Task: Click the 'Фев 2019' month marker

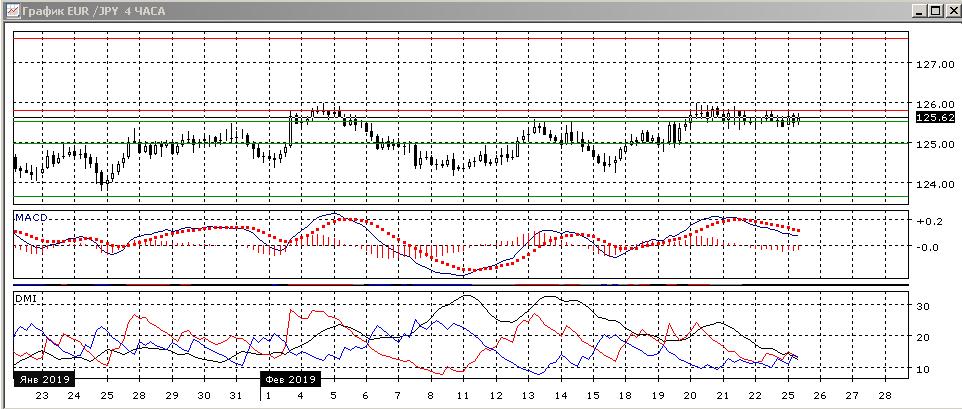Action: coord(289,380)
